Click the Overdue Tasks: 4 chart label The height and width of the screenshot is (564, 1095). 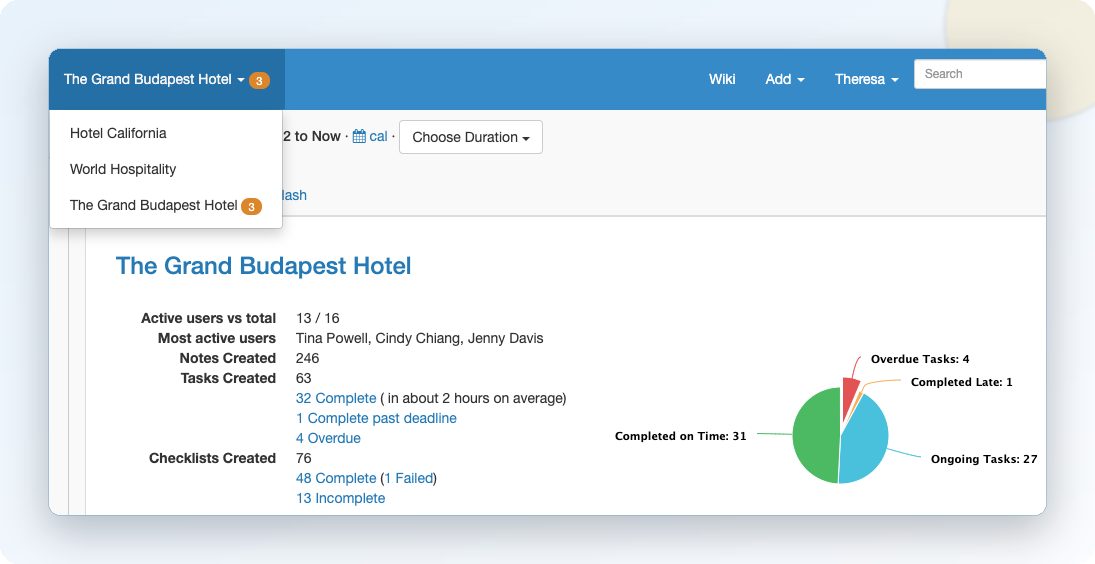tap(920, 359)
